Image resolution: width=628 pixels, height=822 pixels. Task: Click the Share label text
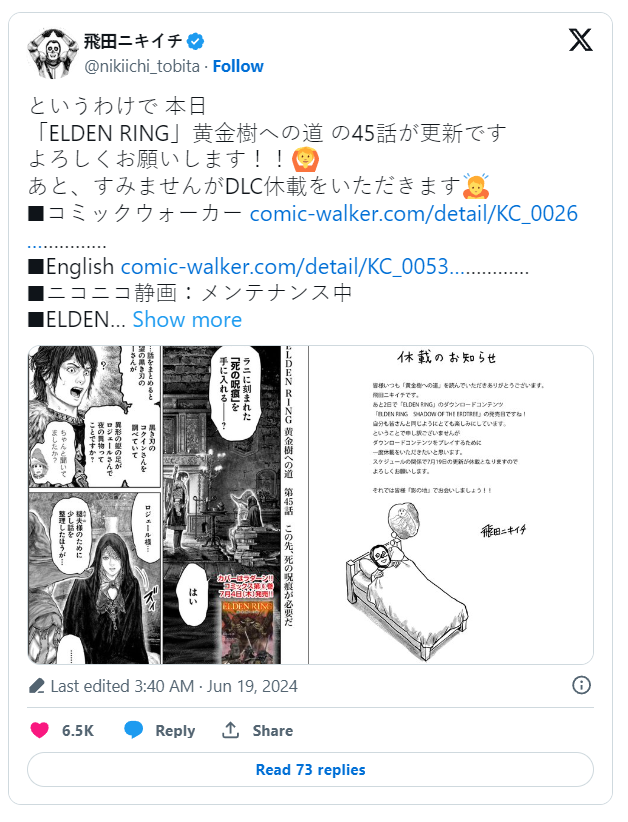(273, 730)
